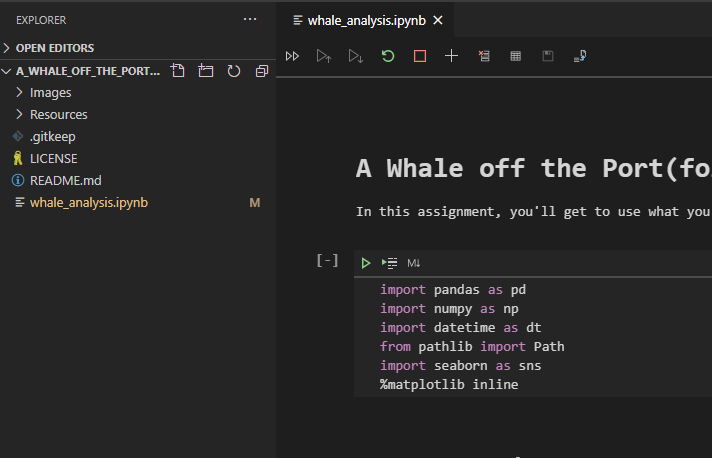Image resolution: width=712 pixels, height=458 pixels.
Task: Click the 'import numpy as np' code line
Action: tap(449, 309)
